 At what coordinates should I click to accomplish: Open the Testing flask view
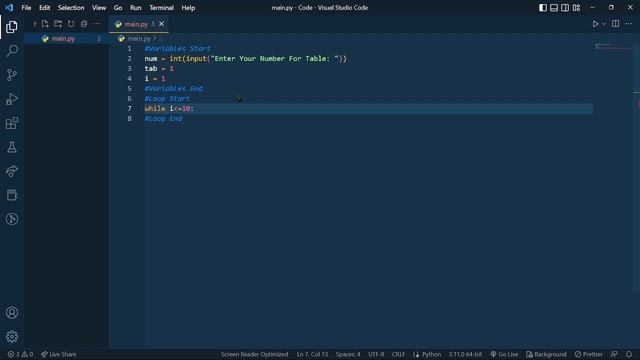[12, 147]
